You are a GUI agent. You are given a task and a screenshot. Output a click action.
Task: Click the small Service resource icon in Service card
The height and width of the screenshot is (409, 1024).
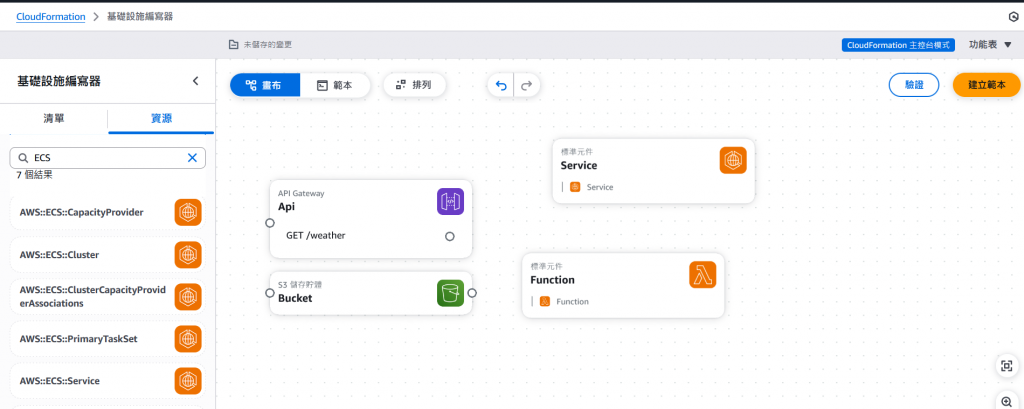click(x=575, y=187)
